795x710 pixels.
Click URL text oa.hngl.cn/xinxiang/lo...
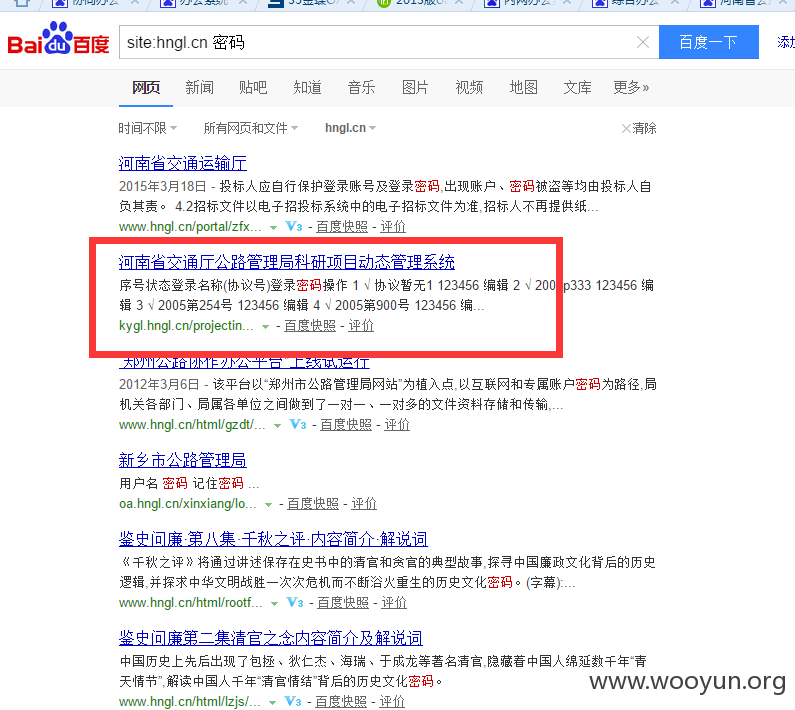point(188,504)
